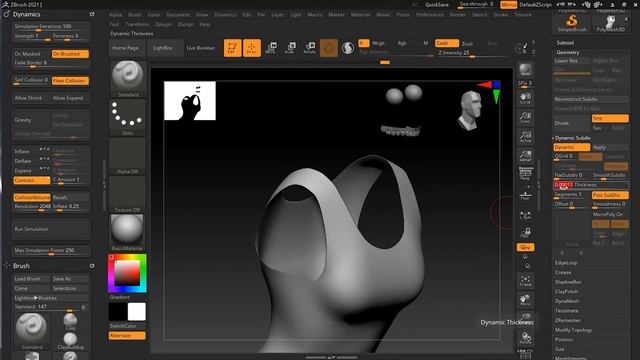Viewport: 640px width, 360px height.
Task: Toggle CollisionVolume option
Action: [31, 198]
